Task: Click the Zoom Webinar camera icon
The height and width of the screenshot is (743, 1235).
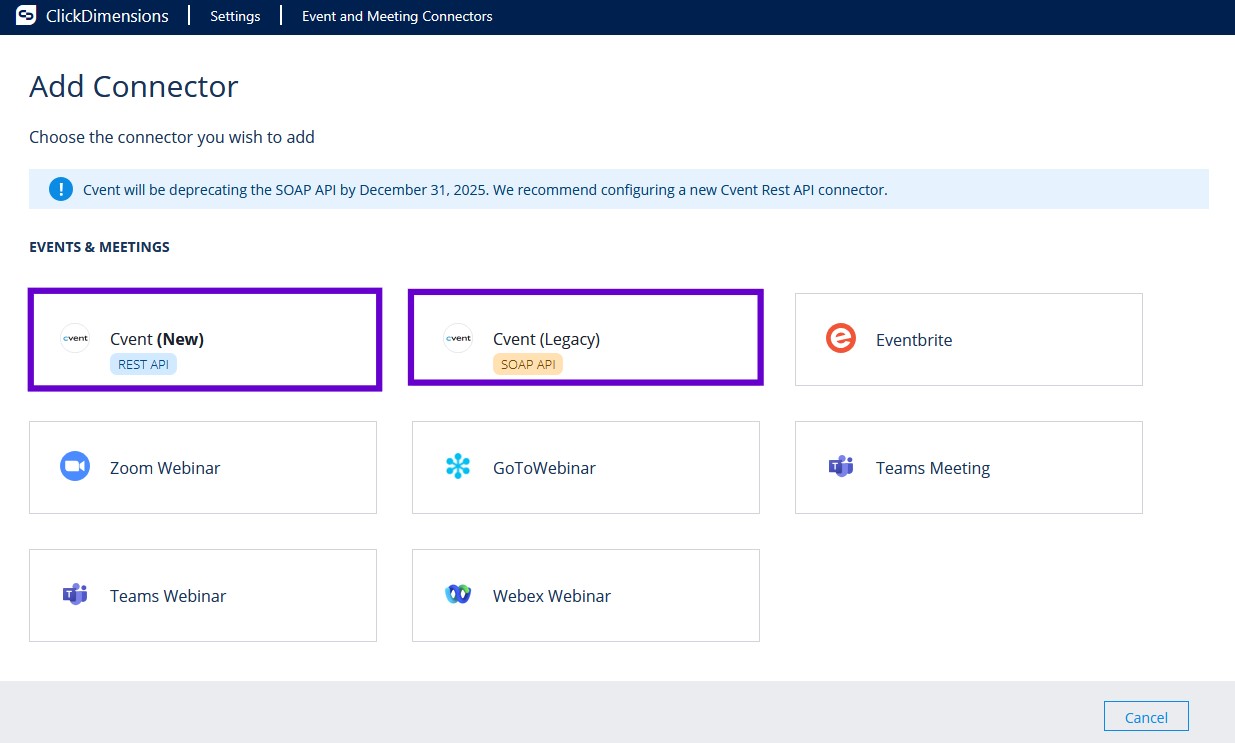Action: pos(75,467)
